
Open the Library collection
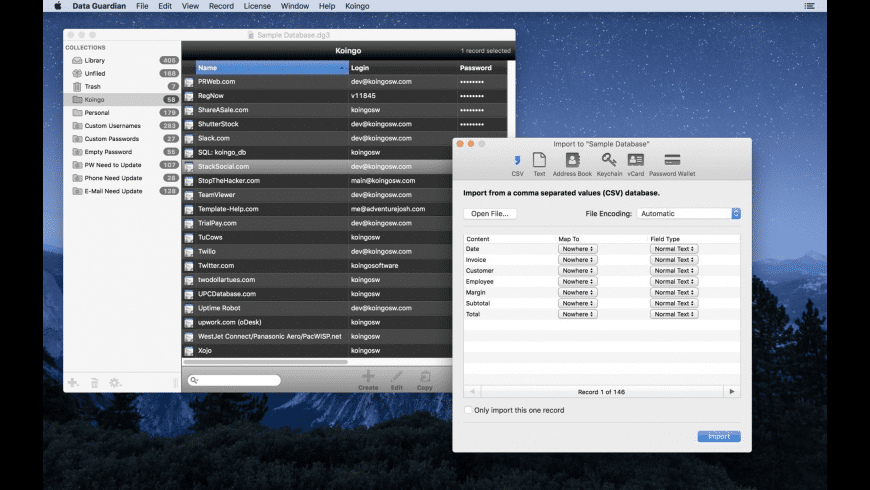click(x=122, y=60)
